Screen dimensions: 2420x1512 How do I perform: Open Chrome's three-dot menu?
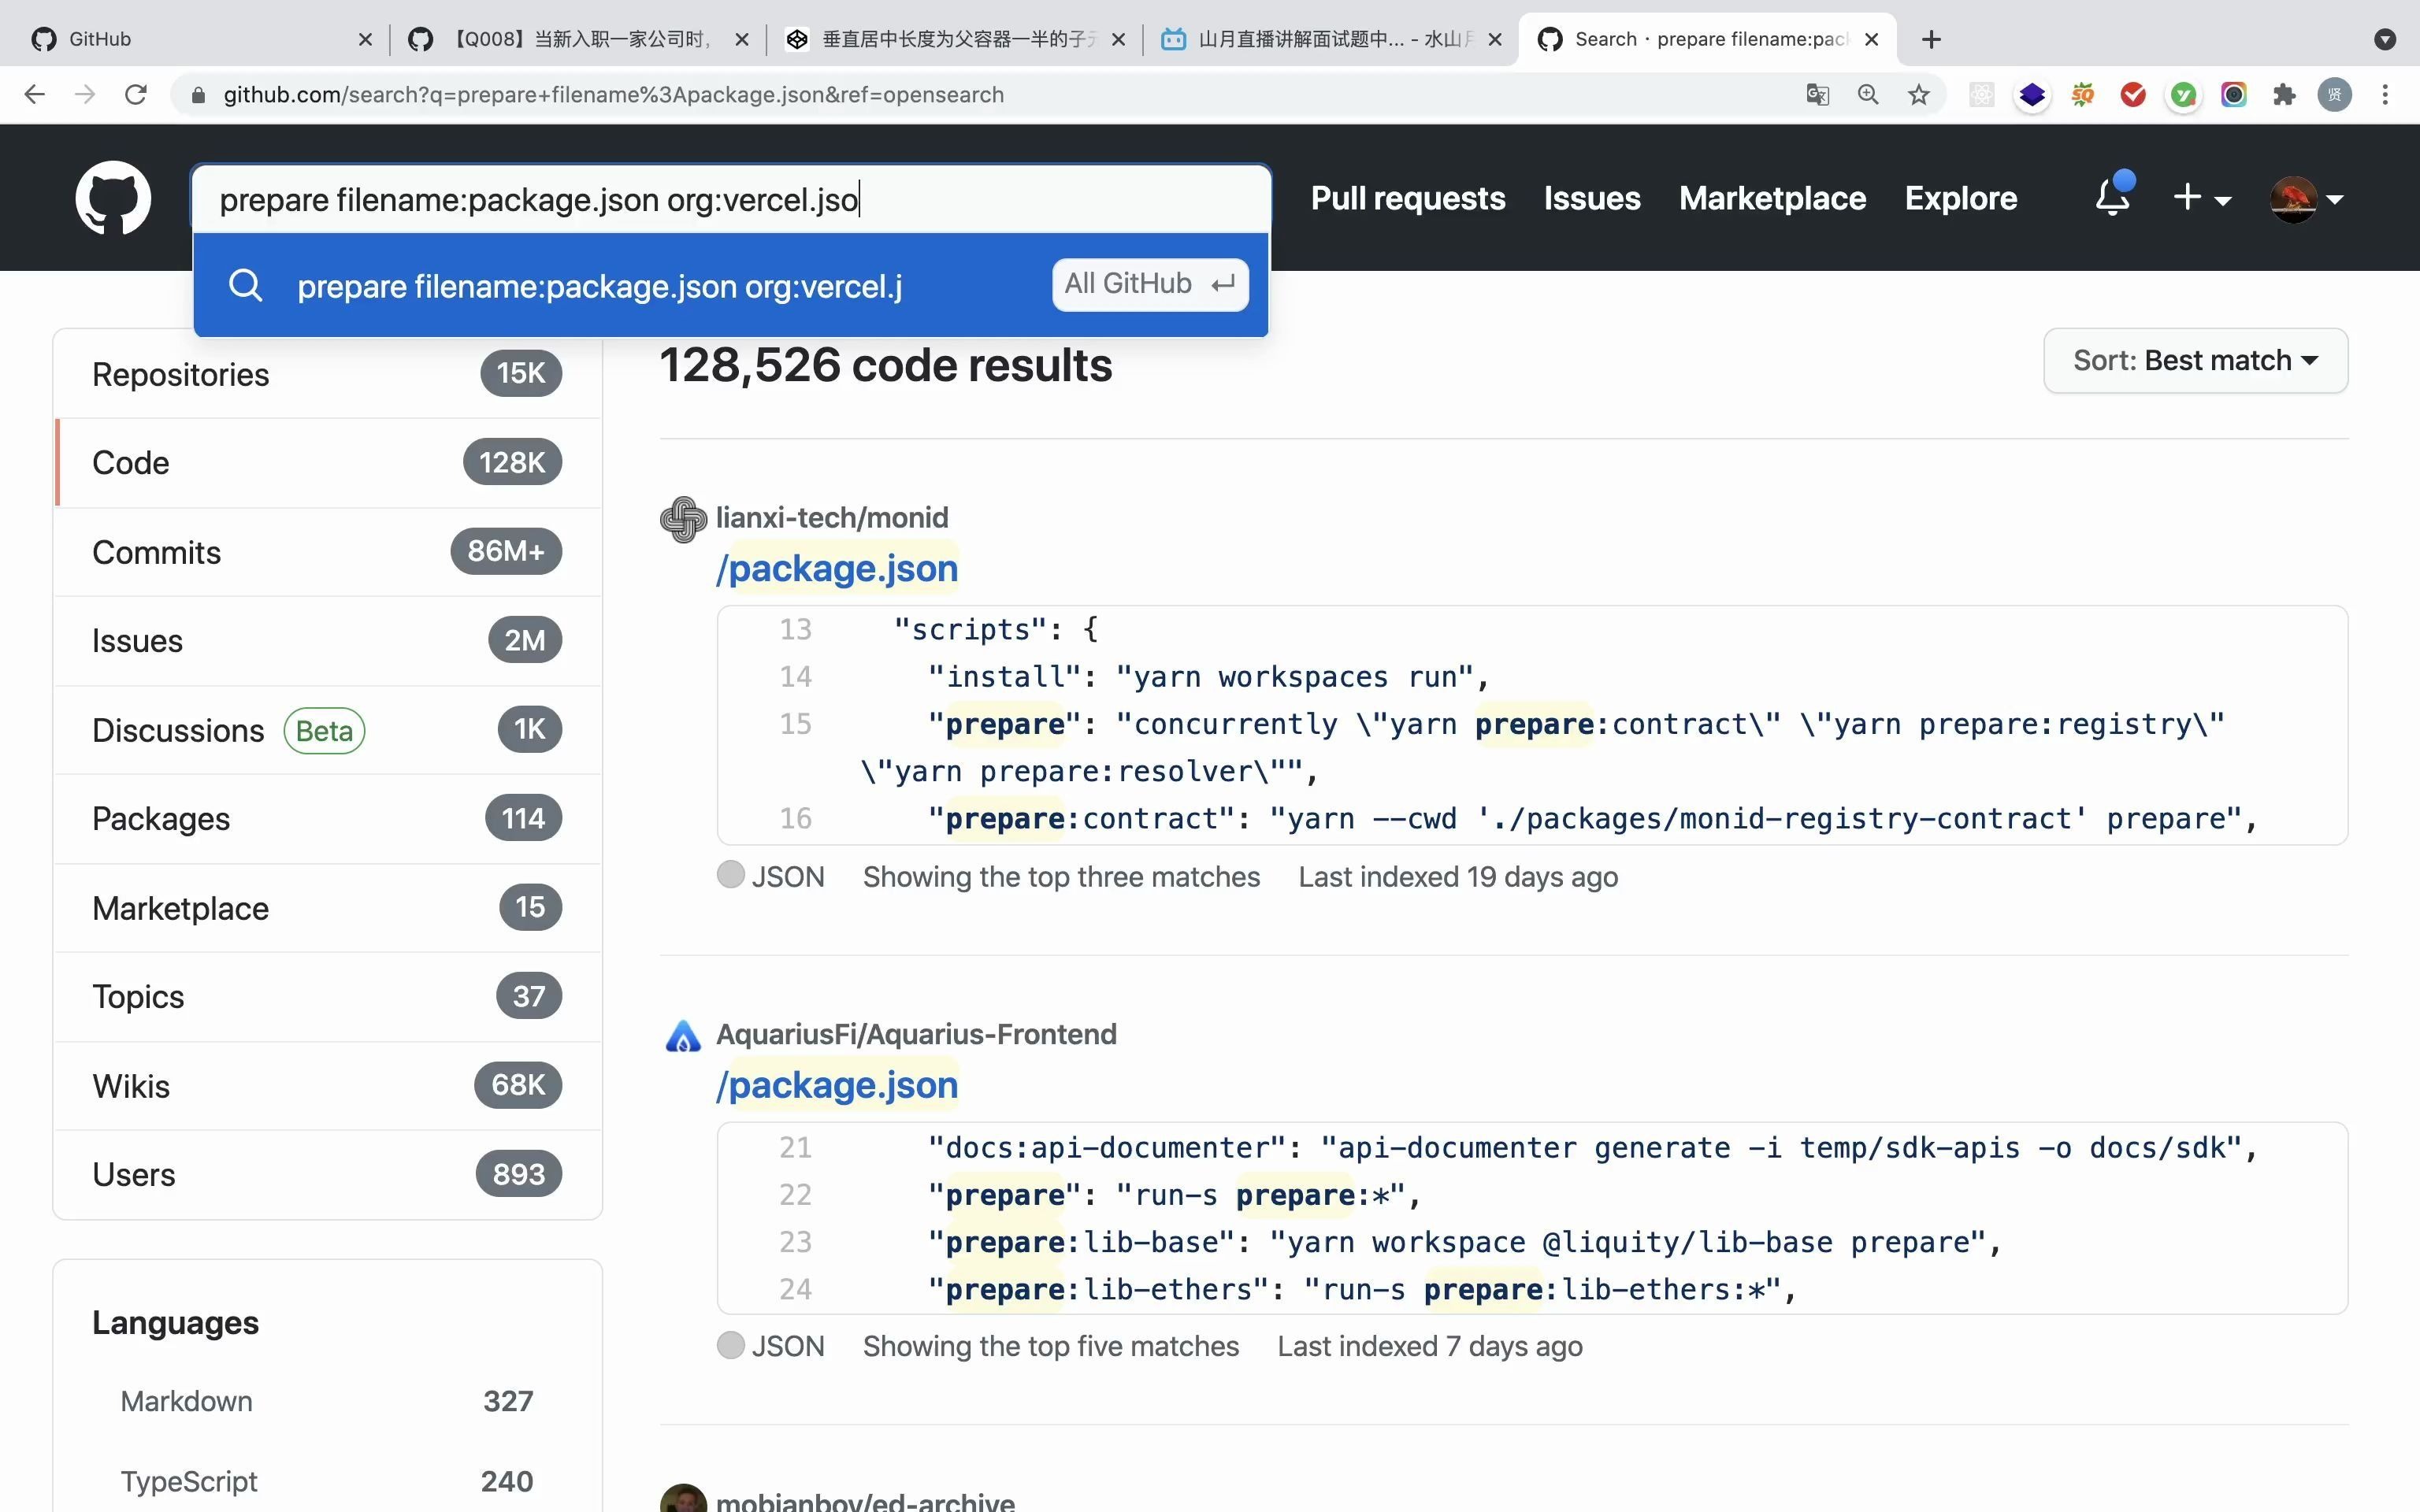click(2385, 94)
